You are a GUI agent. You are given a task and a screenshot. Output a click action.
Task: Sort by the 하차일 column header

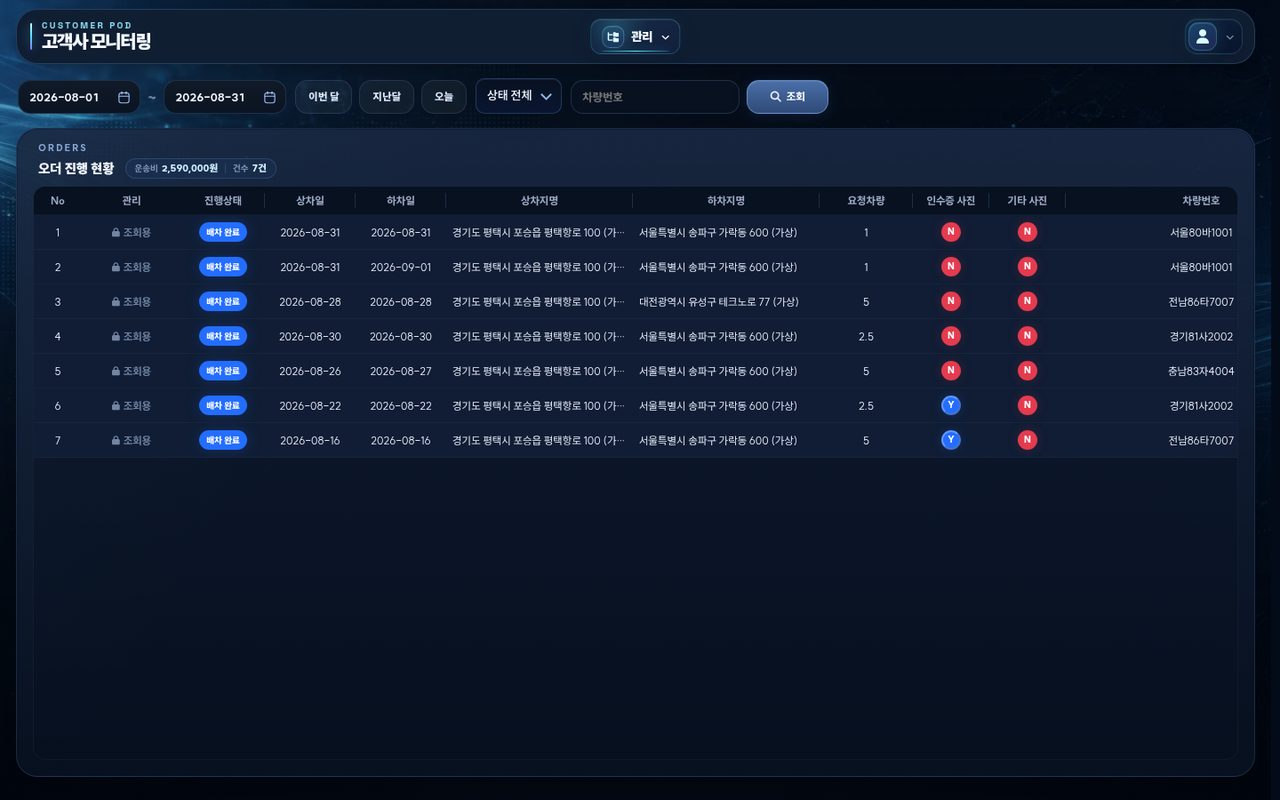(401, 201)
